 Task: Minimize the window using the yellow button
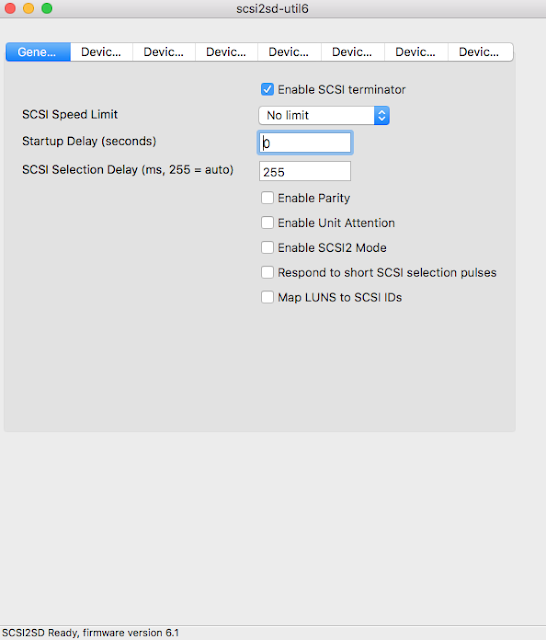(x=29, y=8)
